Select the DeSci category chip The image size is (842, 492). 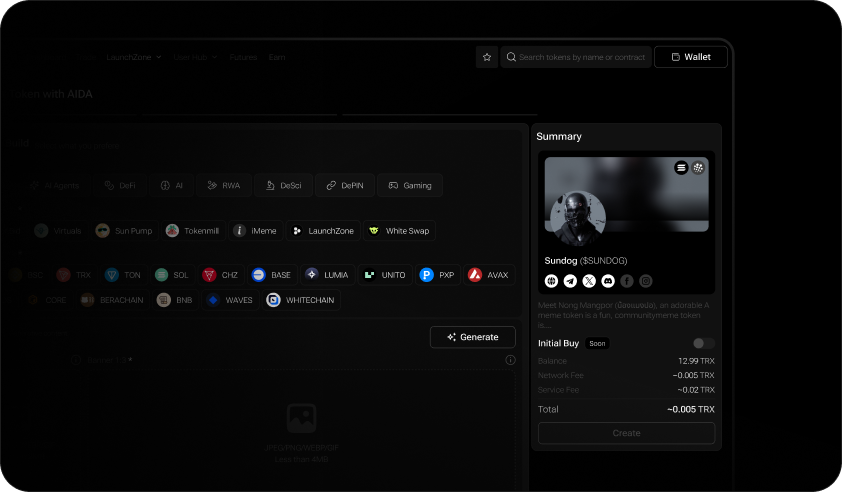pyautogui.click(x=282, y=185)
